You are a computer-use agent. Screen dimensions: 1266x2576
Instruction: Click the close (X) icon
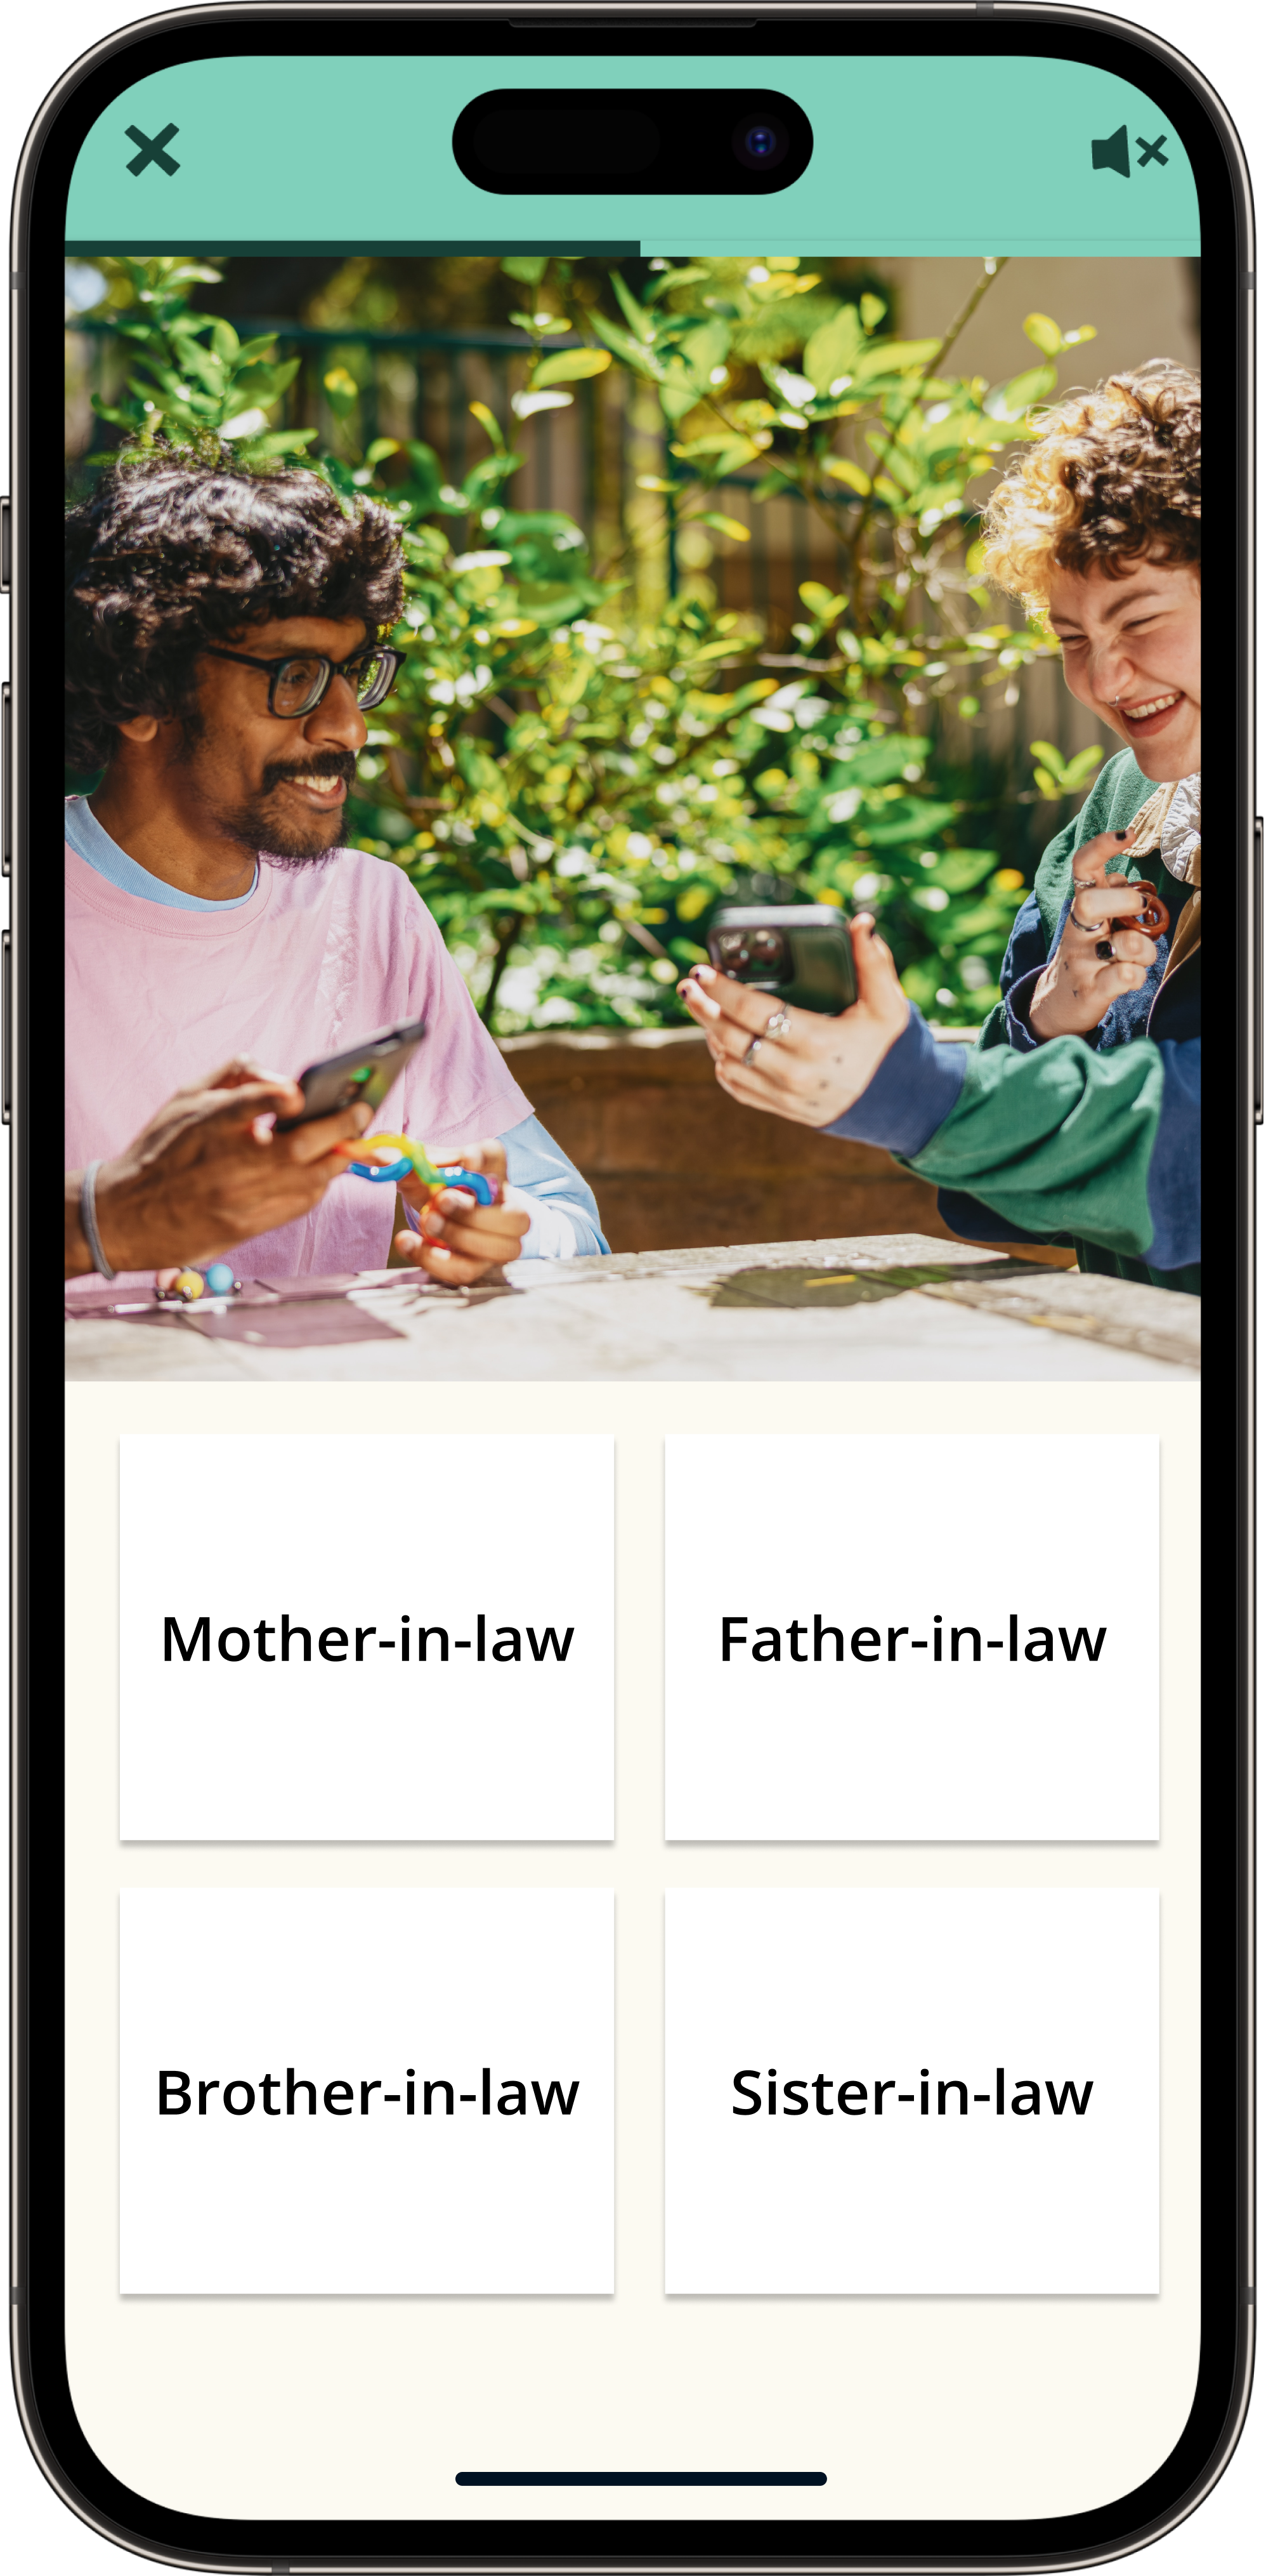pyautogui.click(x=151, y=151)
